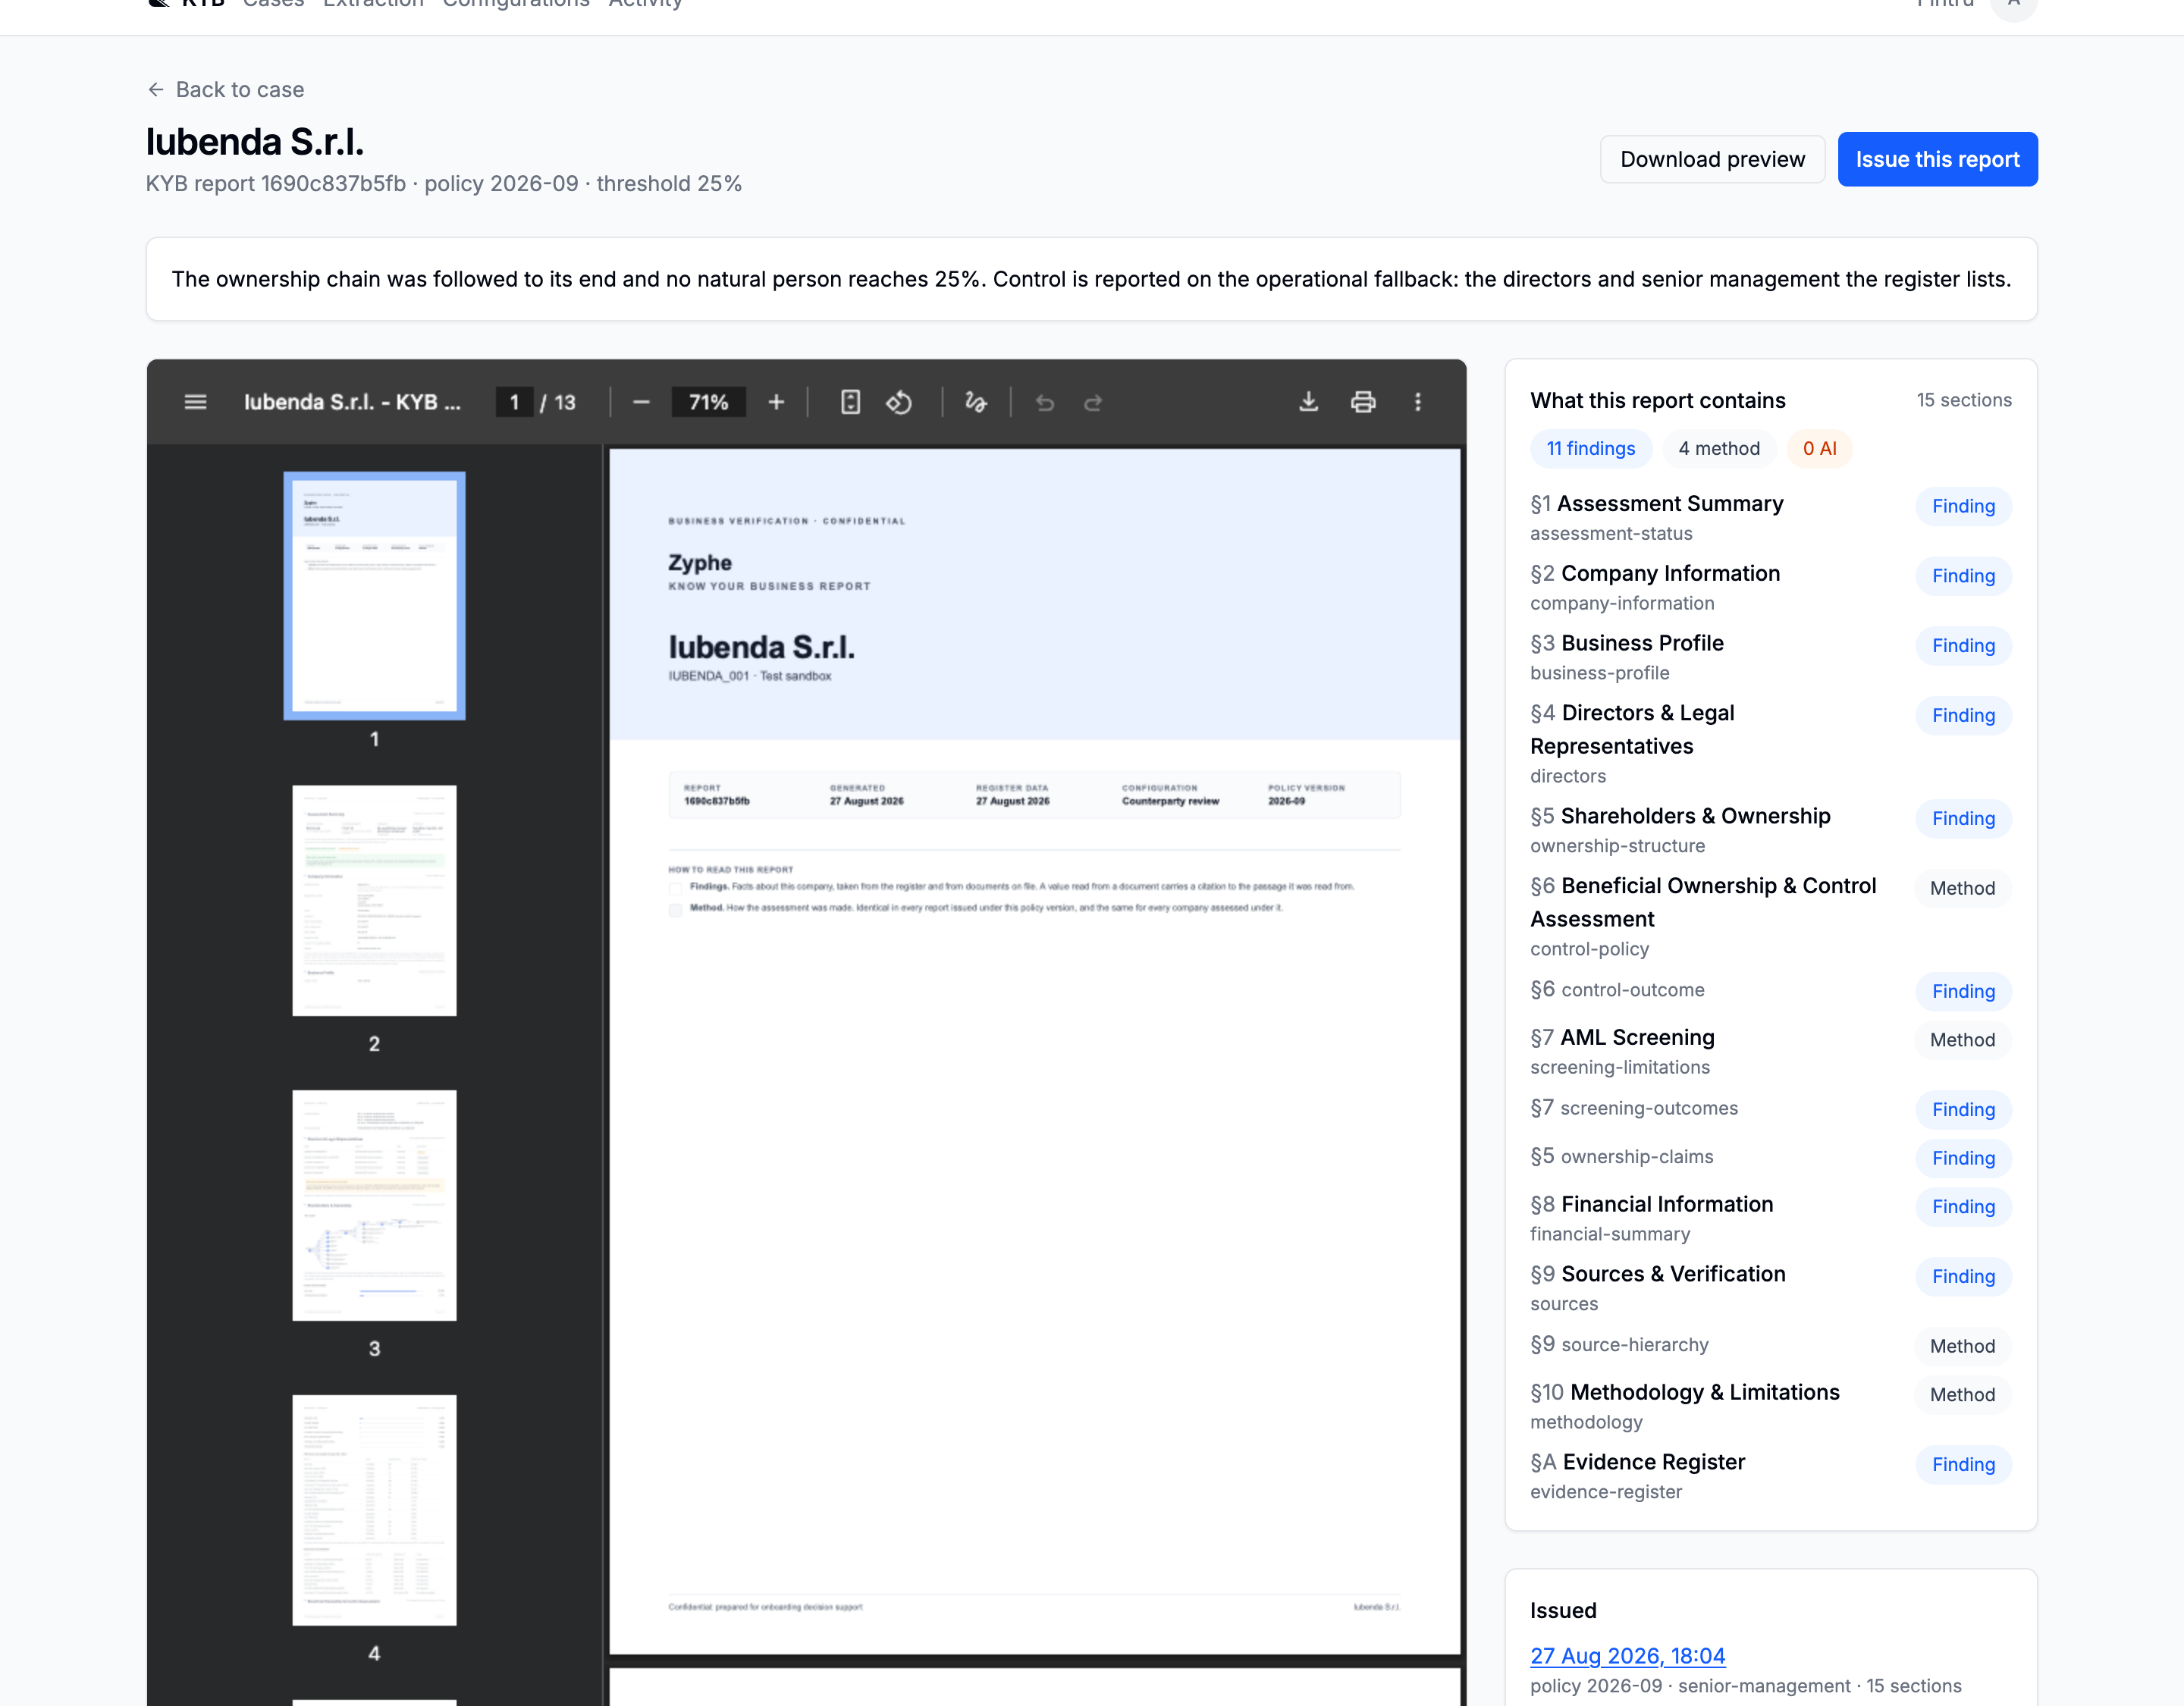Image resolution: width=2184 pixels, height=1706 pixels.
Task: Open §9 Sources & Verification section
Action: coord(1771,1288)
